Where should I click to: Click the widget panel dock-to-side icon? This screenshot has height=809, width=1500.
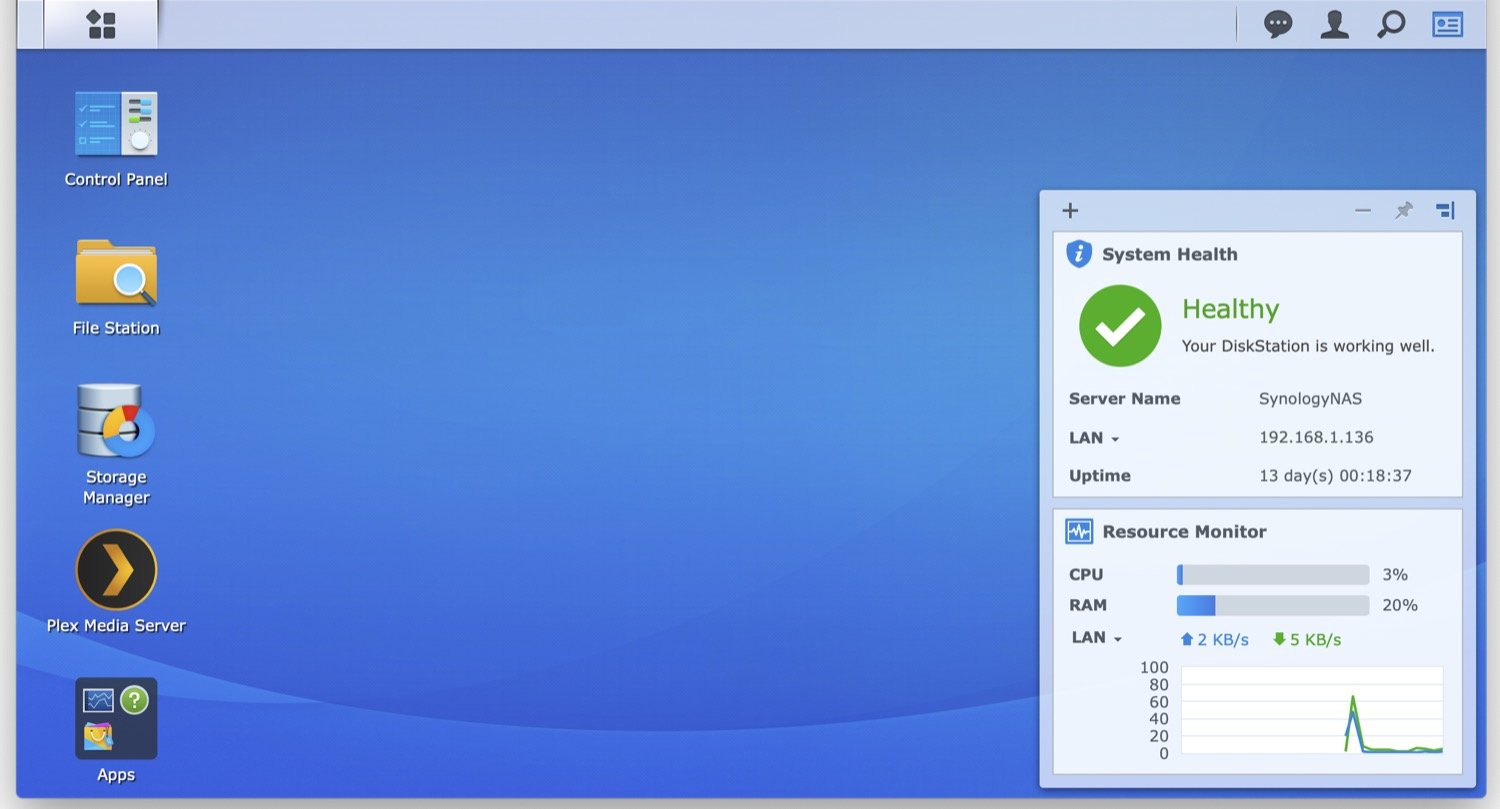click(x=1445, y=210)
